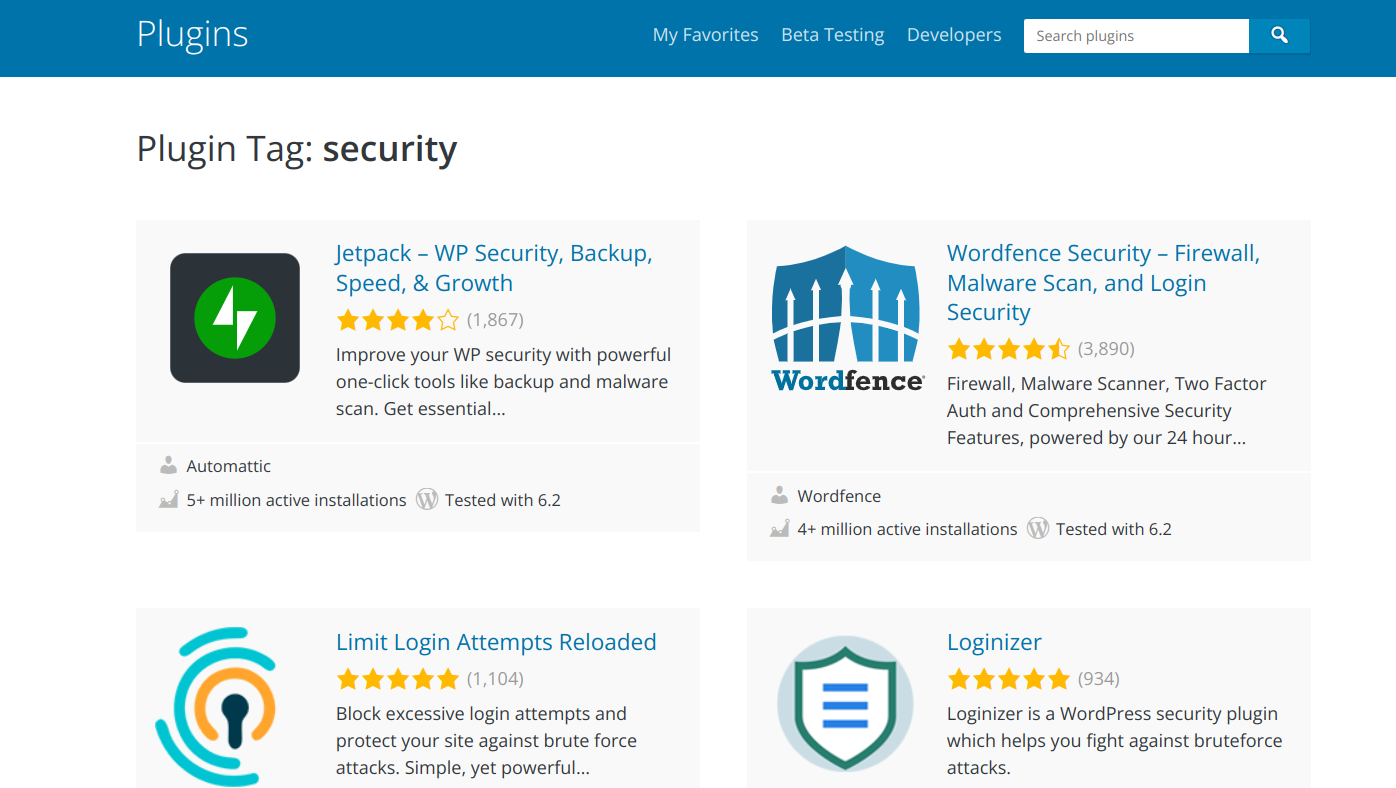1396x788 pixels.
Task: Open Wordfence Security plugin title link
Action: pyautogui.click(x=1103, y=283)
